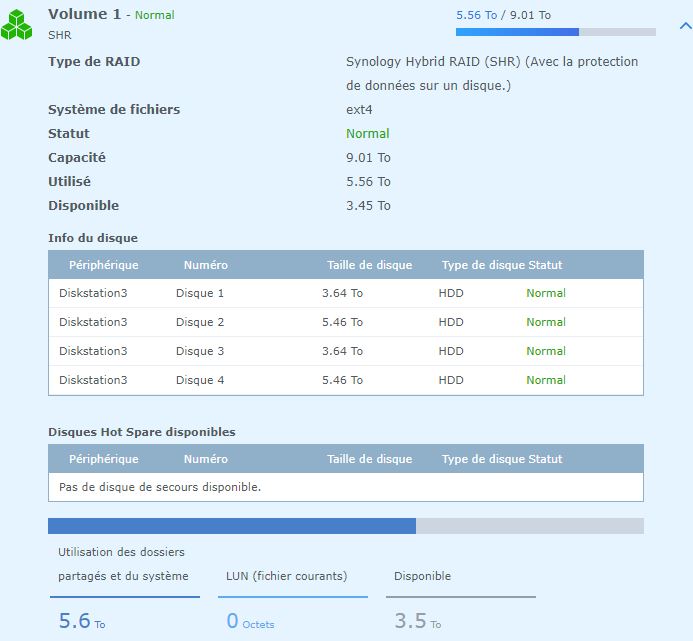Click Utilisation des dossiers partagés label
693x641 pixels.
[123, 564]
